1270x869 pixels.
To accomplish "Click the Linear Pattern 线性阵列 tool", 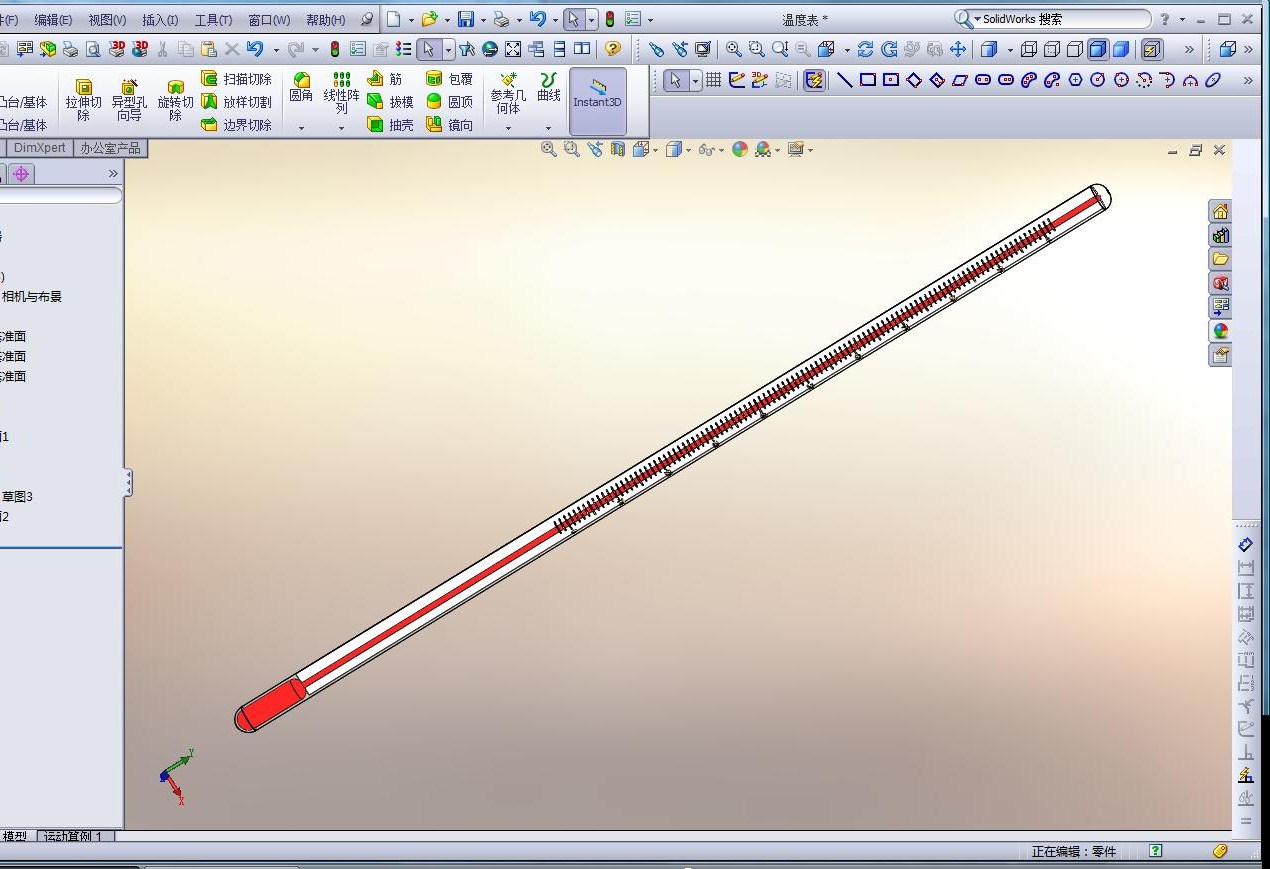I will (x=341, y=93).
